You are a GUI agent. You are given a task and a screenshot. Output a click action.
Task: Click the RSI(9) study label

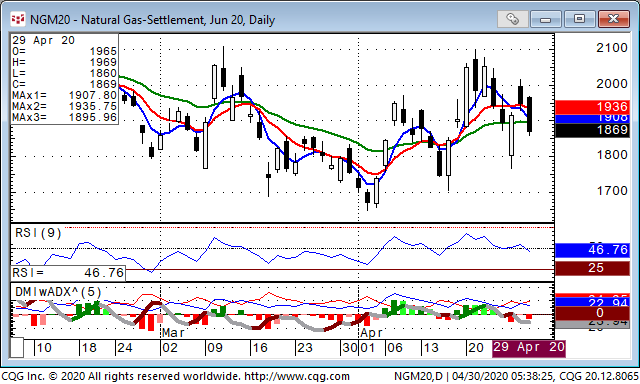[38, 233]
